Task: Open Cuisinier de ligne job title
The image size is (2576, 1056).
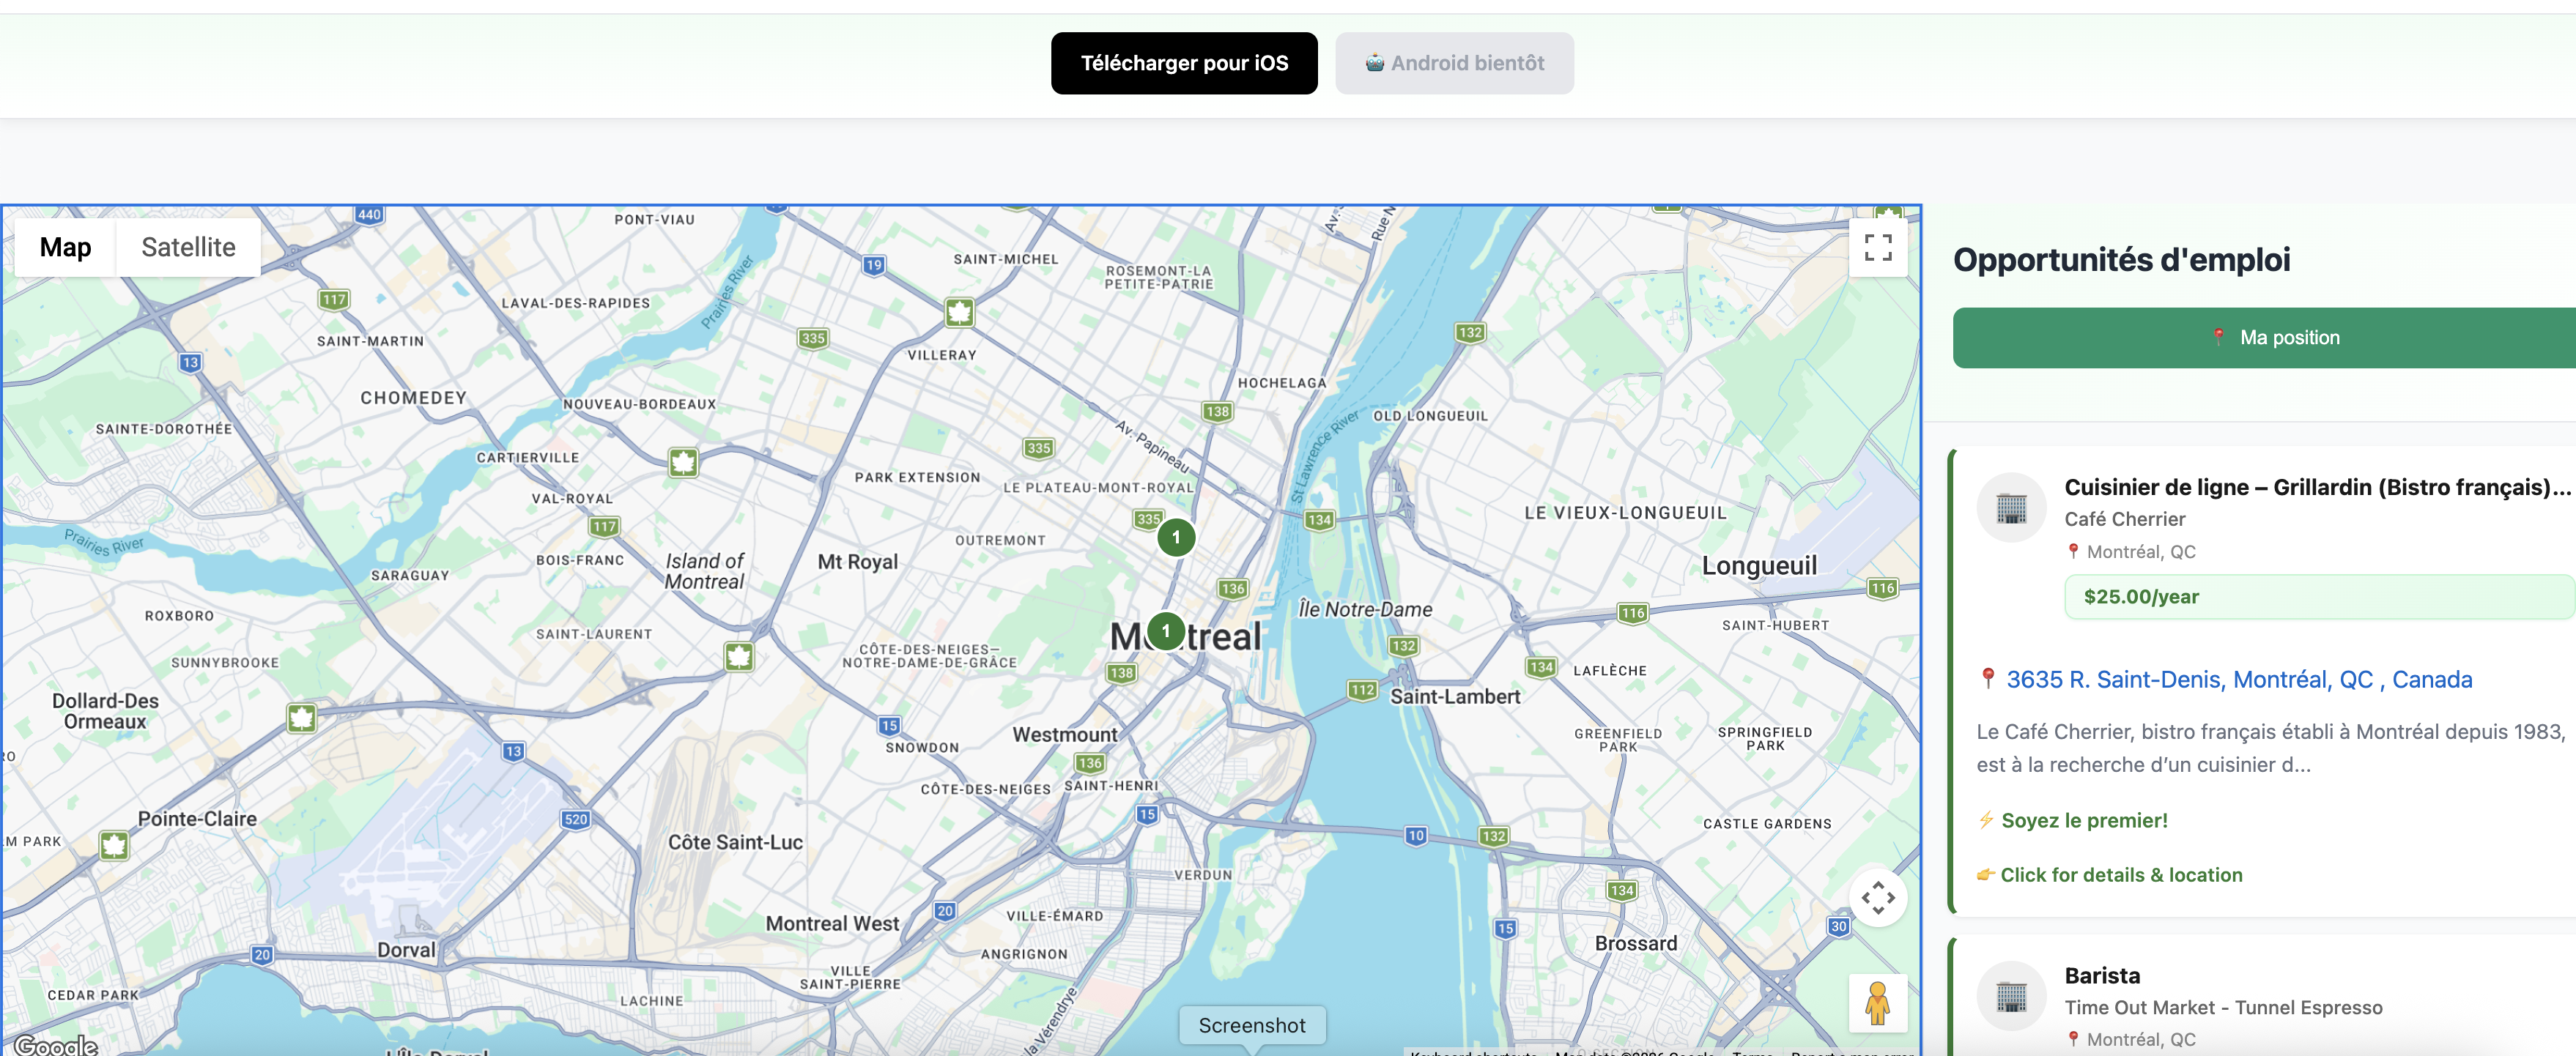Action: [2317, 487]
